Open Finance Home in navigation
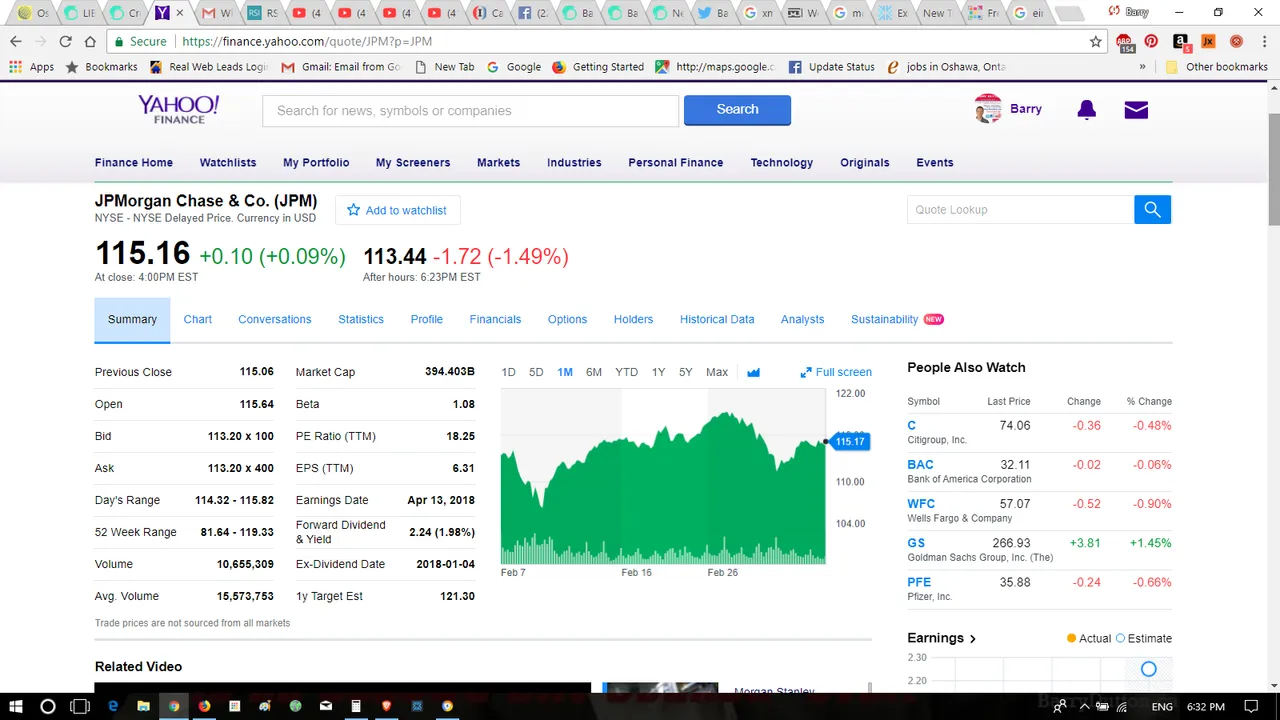This screenshot has width=1280, height=720. 134,162
